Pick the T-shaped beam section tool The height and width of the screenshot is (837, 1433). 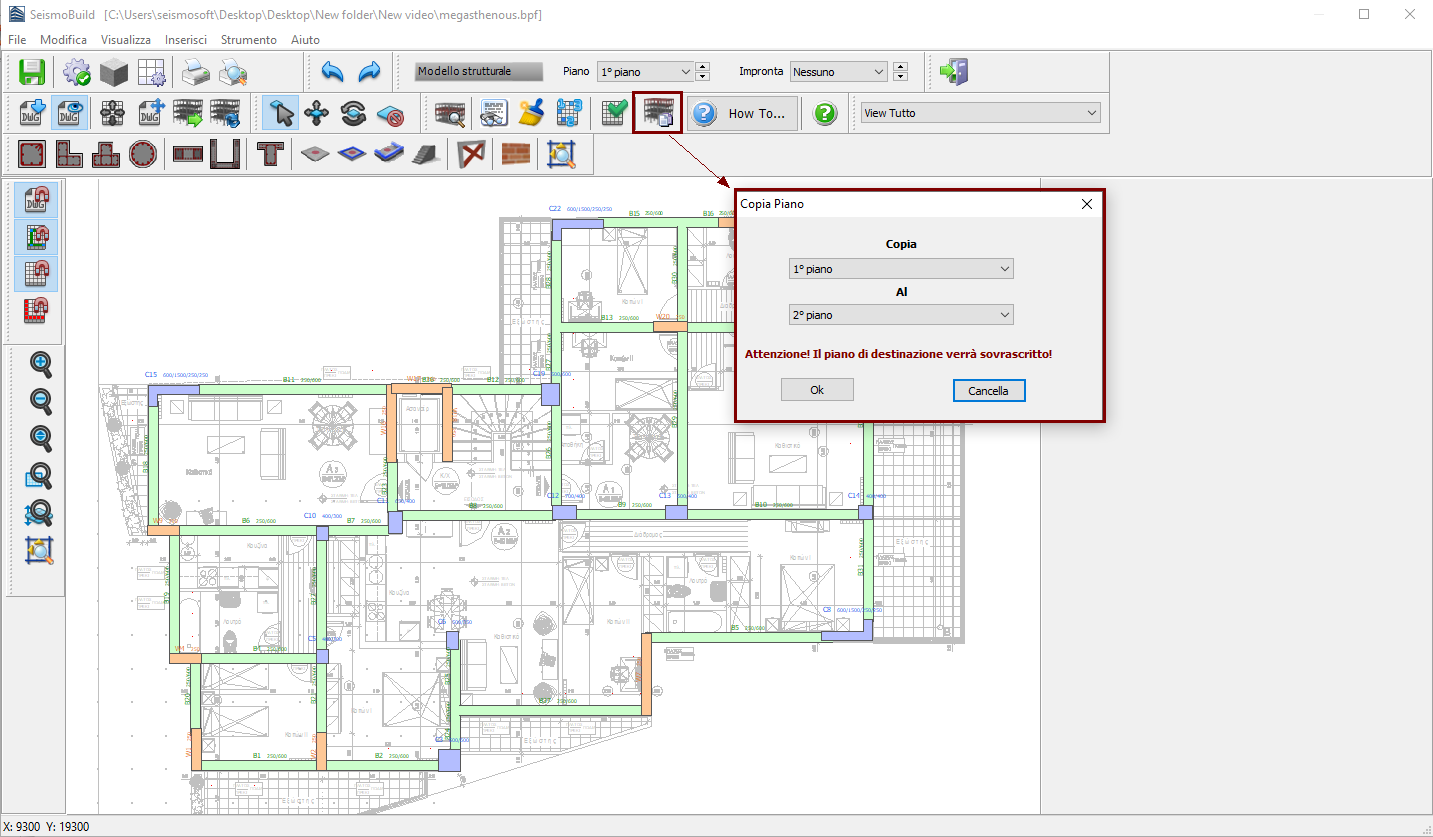click(268, 155)
